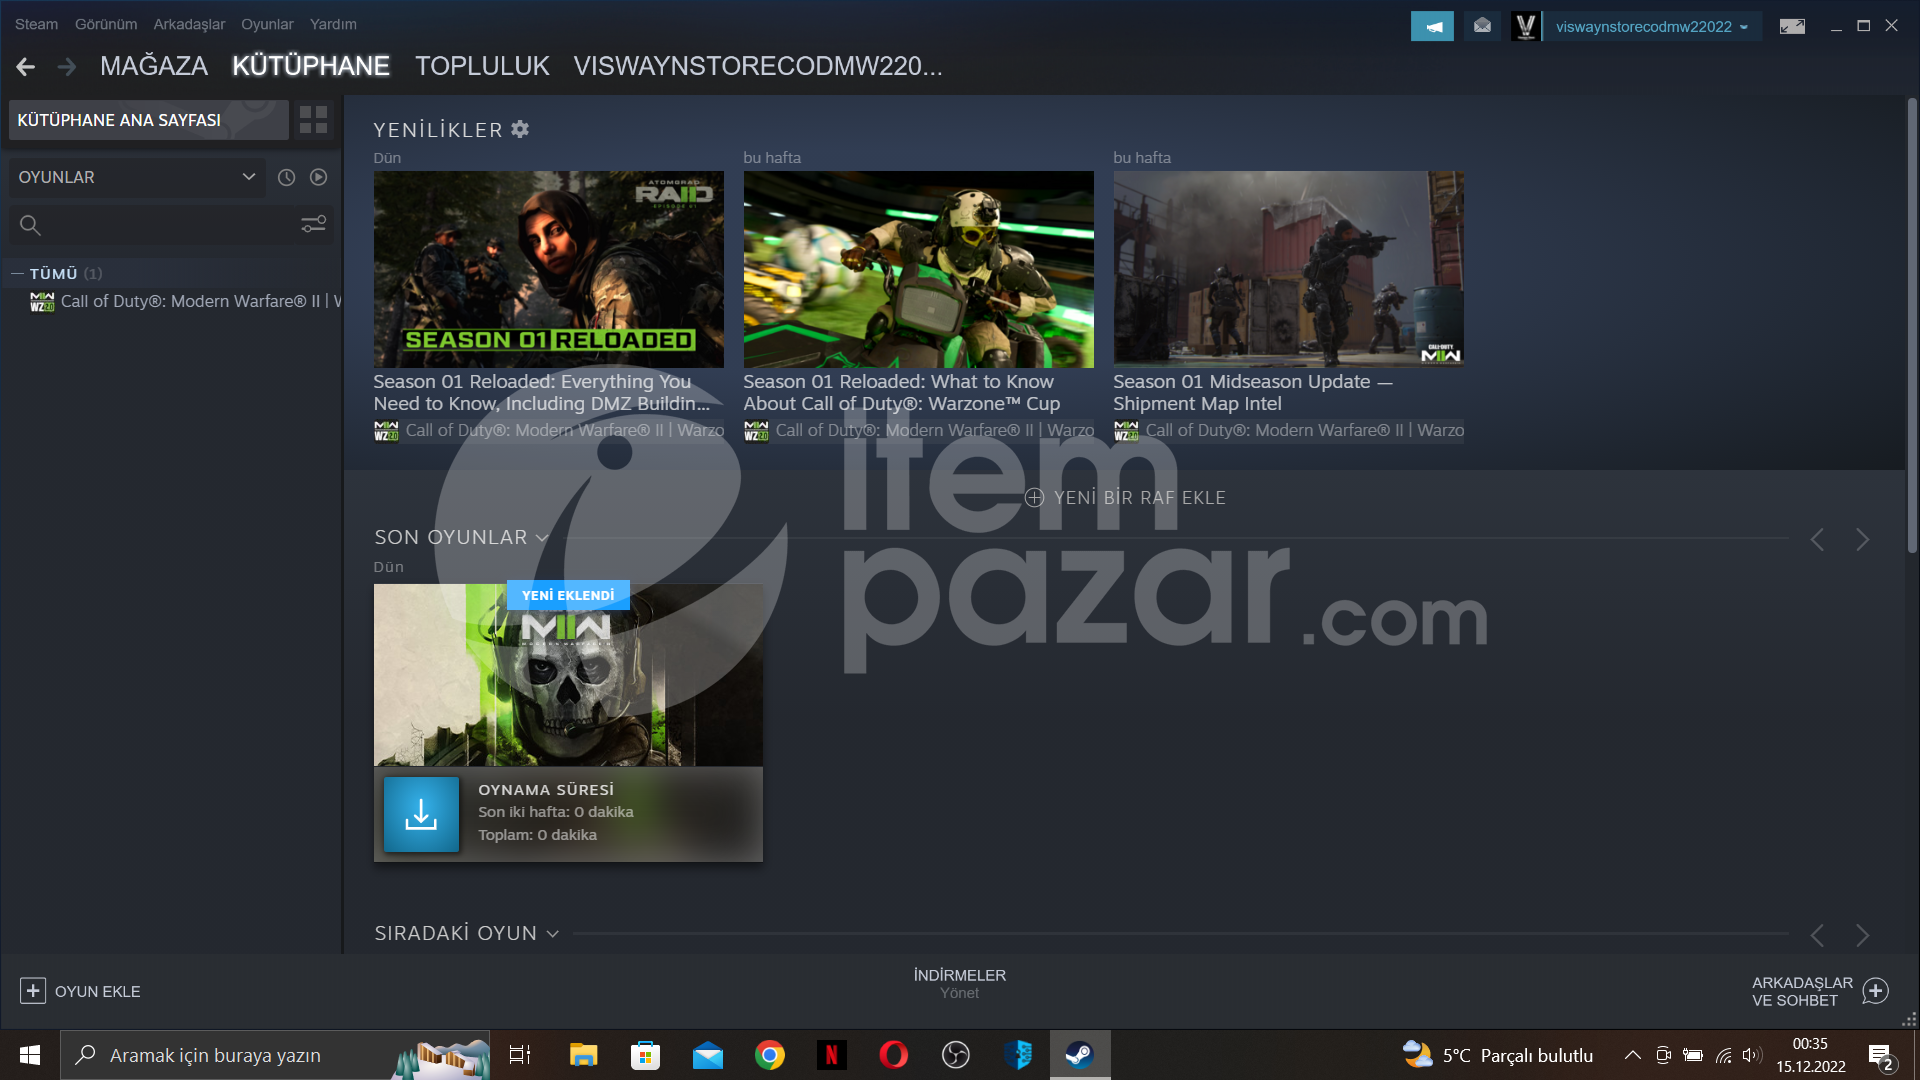Click the Steam back navigation arrow
The height and width of the screenshot is (1080, 1920).
pos(26,67)
